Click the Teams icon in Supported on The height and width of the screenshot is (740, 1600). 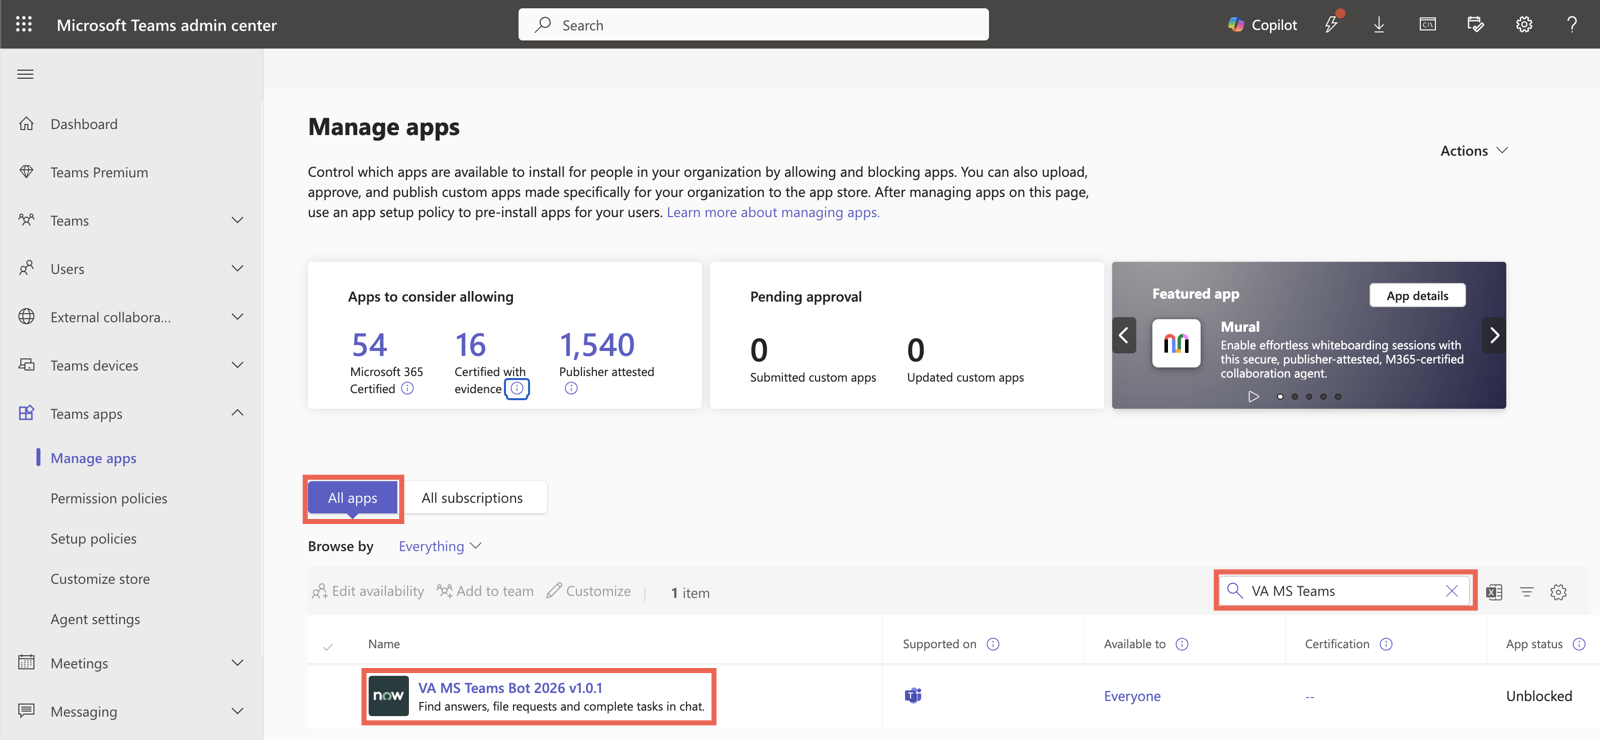(913, 696)
